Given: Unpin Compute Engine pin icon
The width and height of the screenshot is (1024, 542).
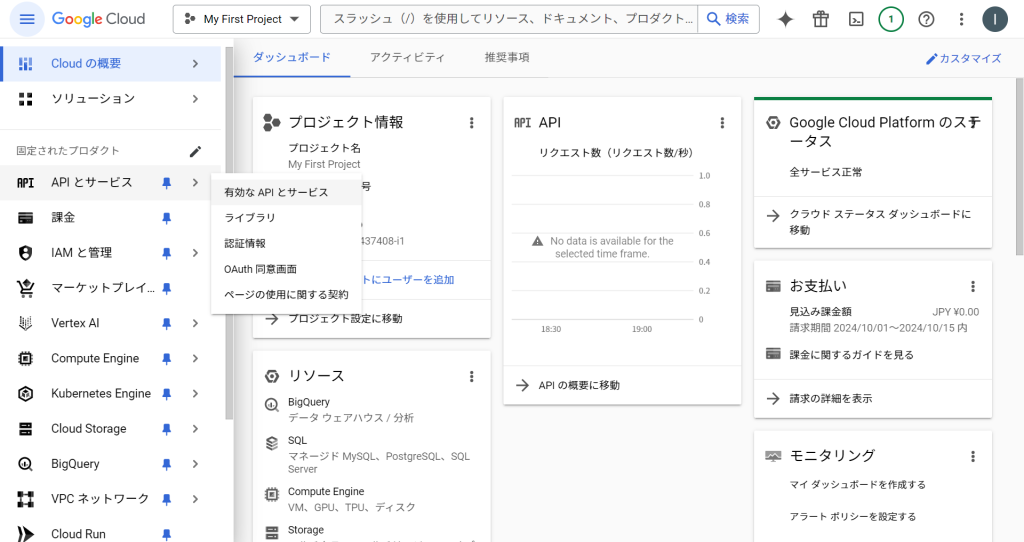Looking at the screenshot, I should pyautogui.click(x=167, y=359).
